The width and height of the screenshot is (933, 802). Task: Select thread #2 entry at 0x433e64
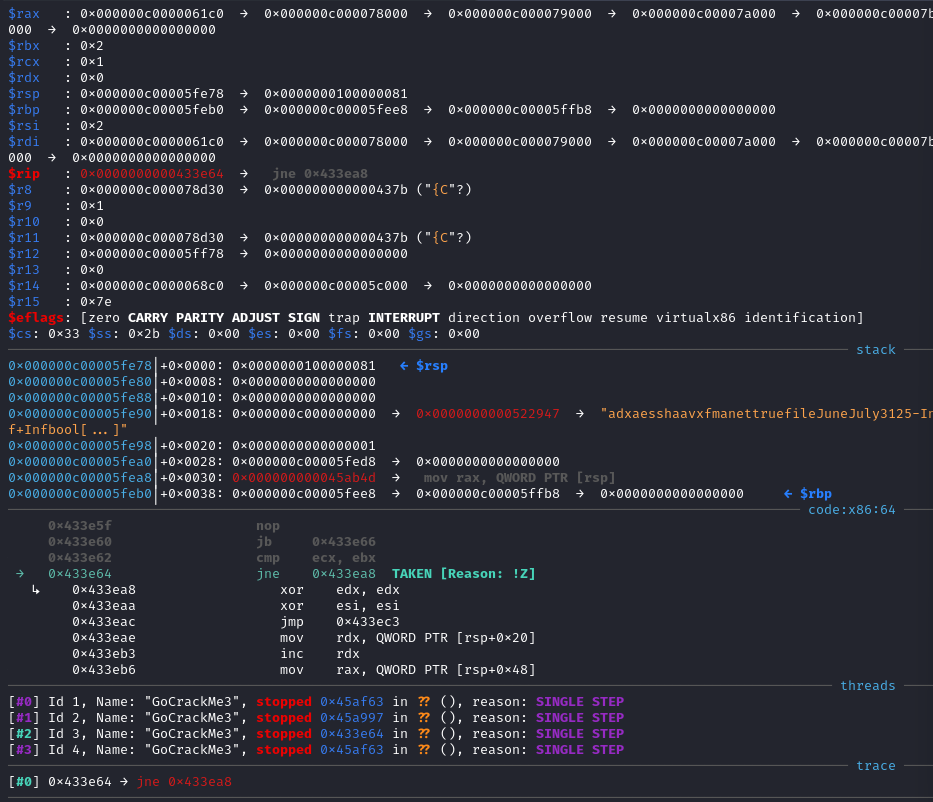pos(316,734)
